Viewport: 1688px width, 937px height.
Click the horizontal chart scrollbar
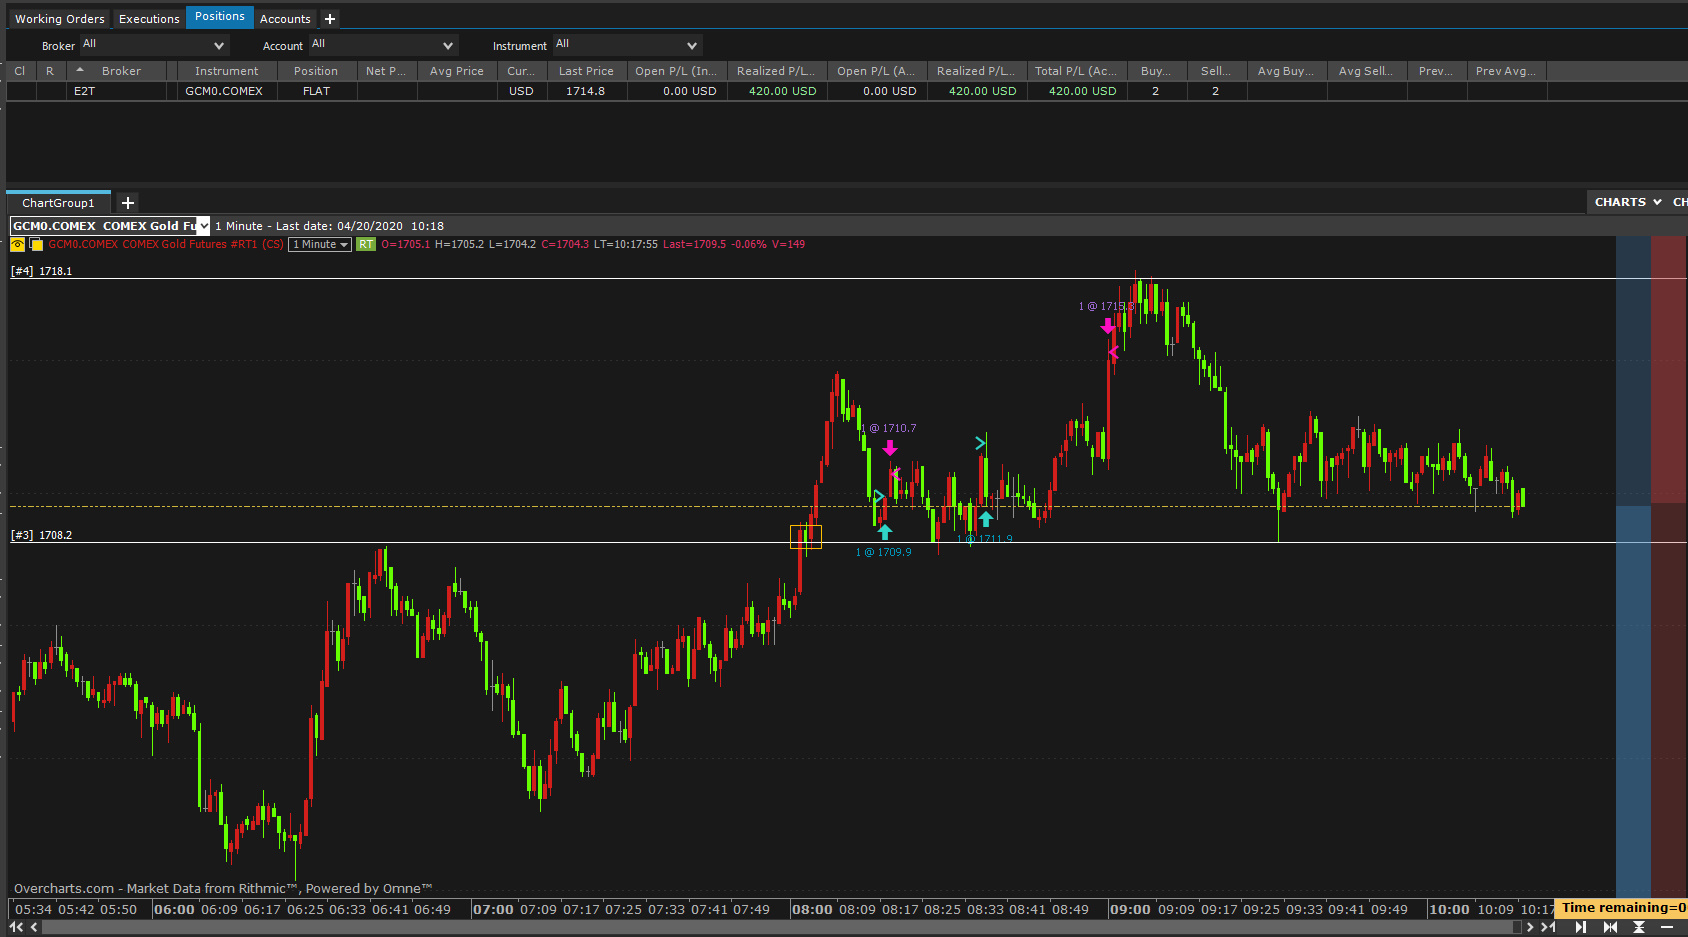click(x=781, y=927)
